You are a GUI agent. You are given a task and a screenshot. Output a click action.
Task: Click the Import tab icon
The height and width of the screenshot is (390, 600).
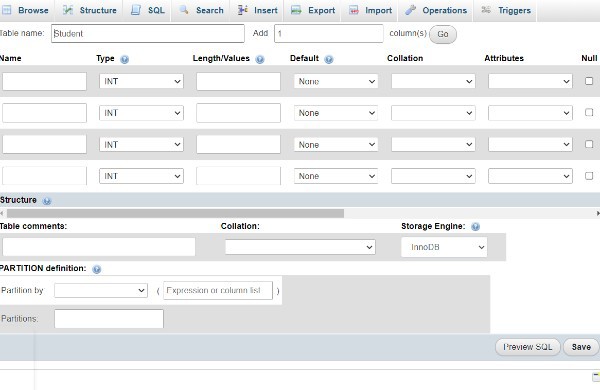click(354, 10)
